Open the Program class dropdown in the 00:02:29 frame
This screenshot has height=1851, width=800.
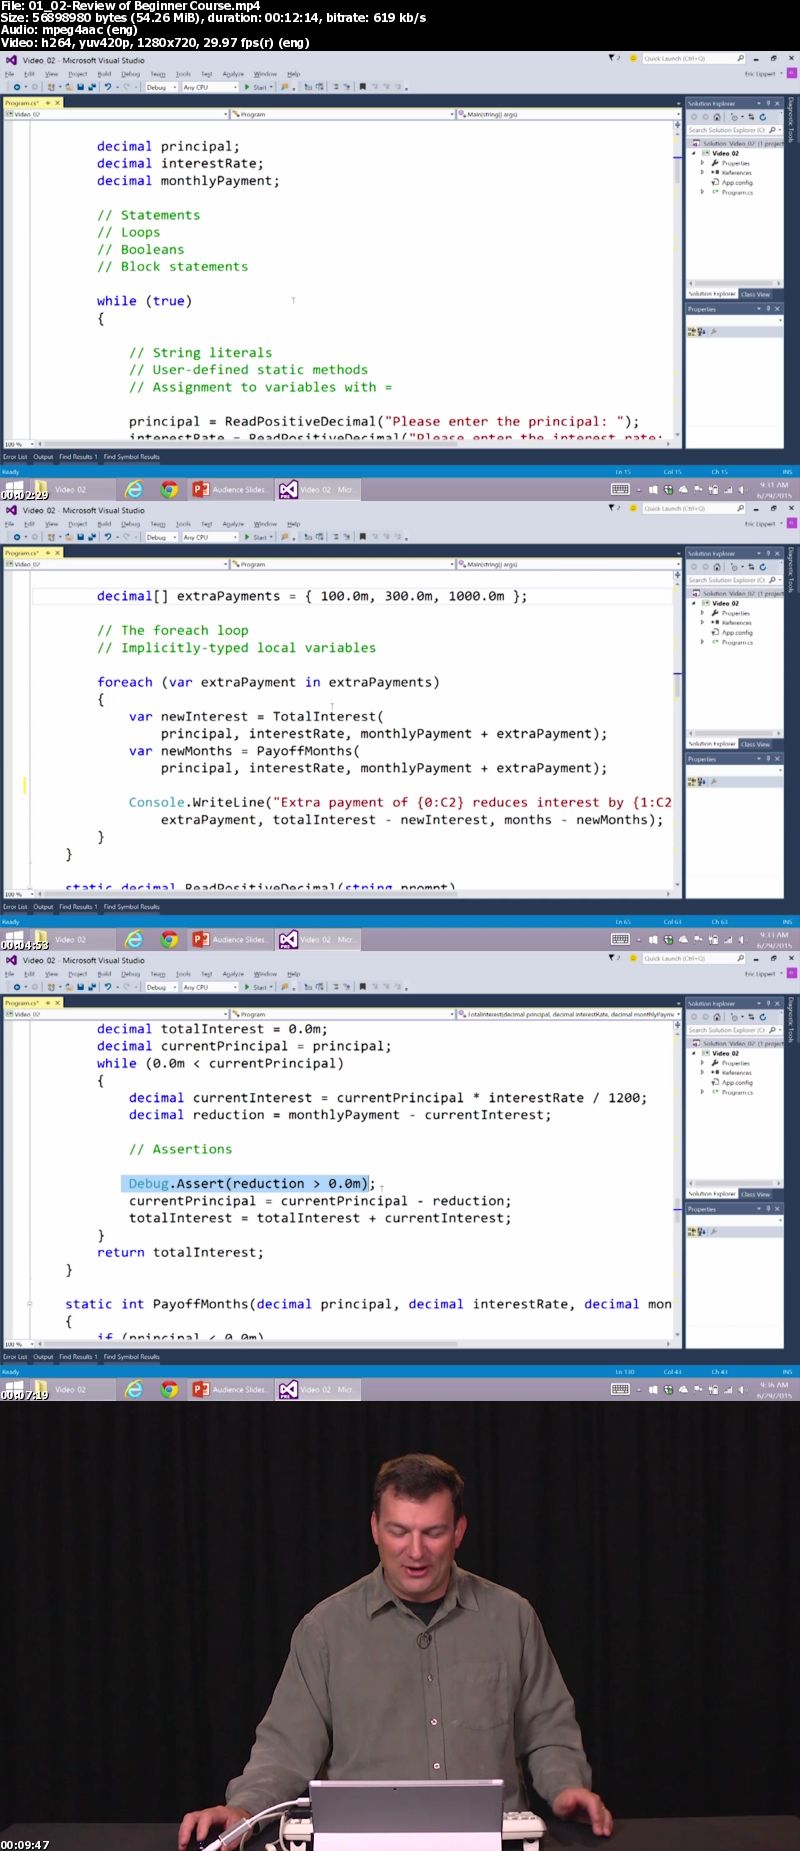[x=343, y=114]
